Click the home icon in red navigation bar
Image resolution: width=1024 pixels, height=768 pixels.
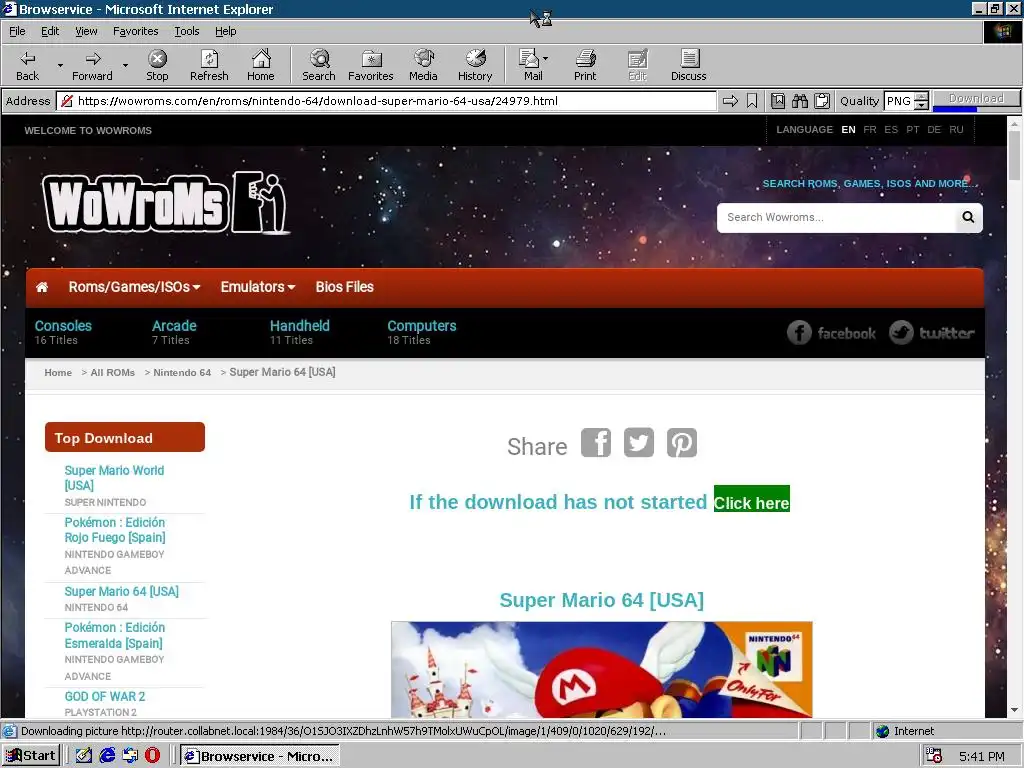click(42, 287)
